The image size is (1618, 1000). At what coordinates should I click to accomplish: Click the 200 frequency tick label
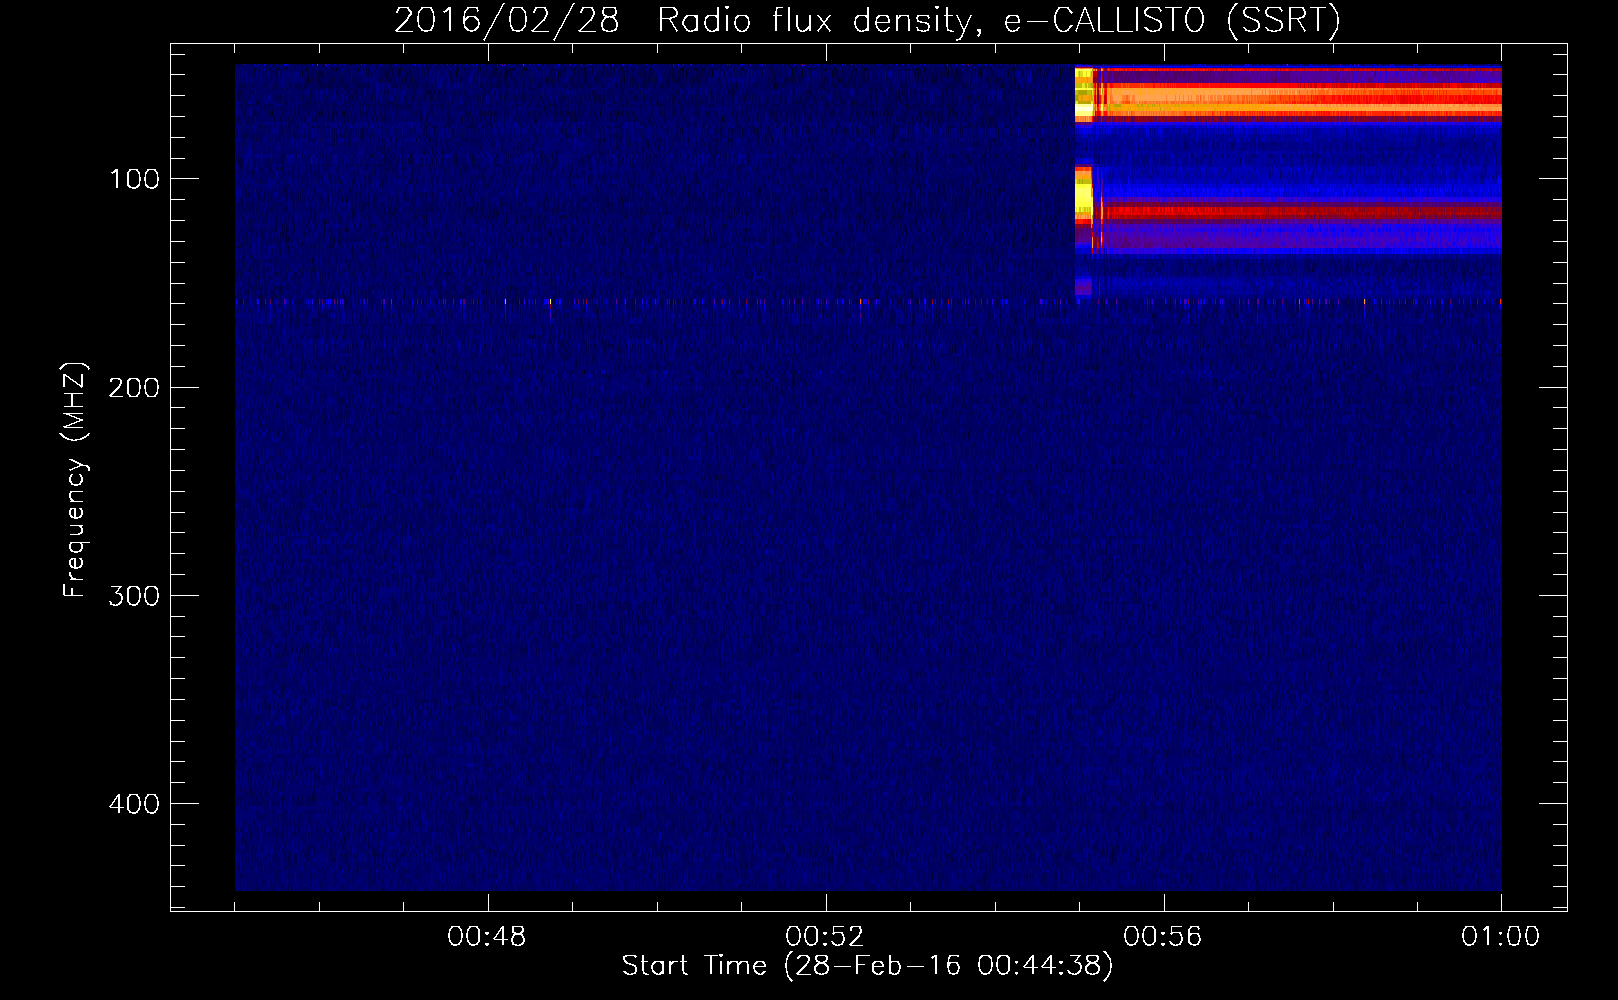134,388
